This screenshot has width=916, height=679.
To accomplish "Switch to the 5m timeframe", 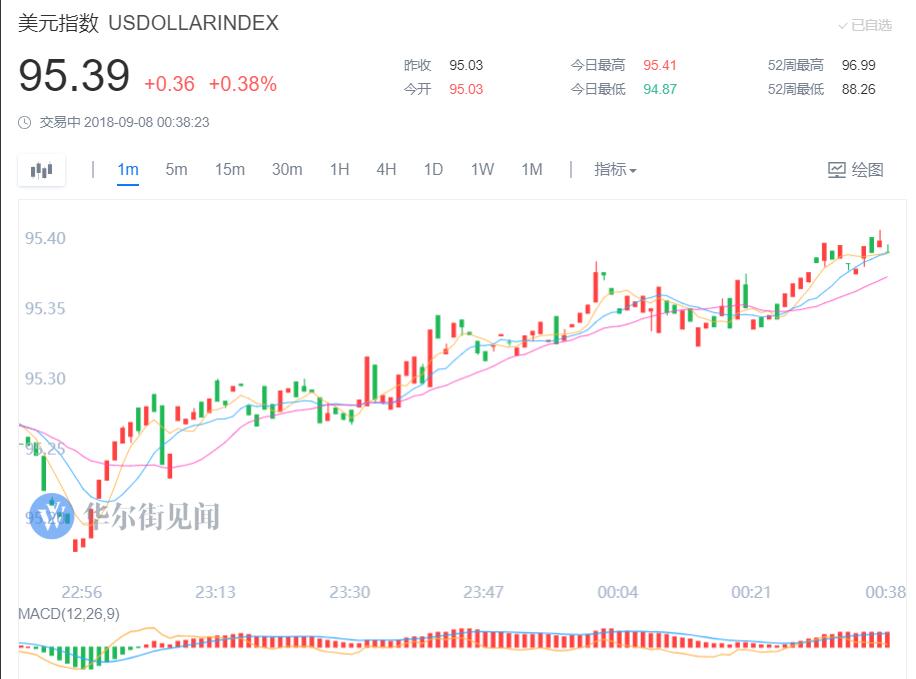I will pos(176,170).
